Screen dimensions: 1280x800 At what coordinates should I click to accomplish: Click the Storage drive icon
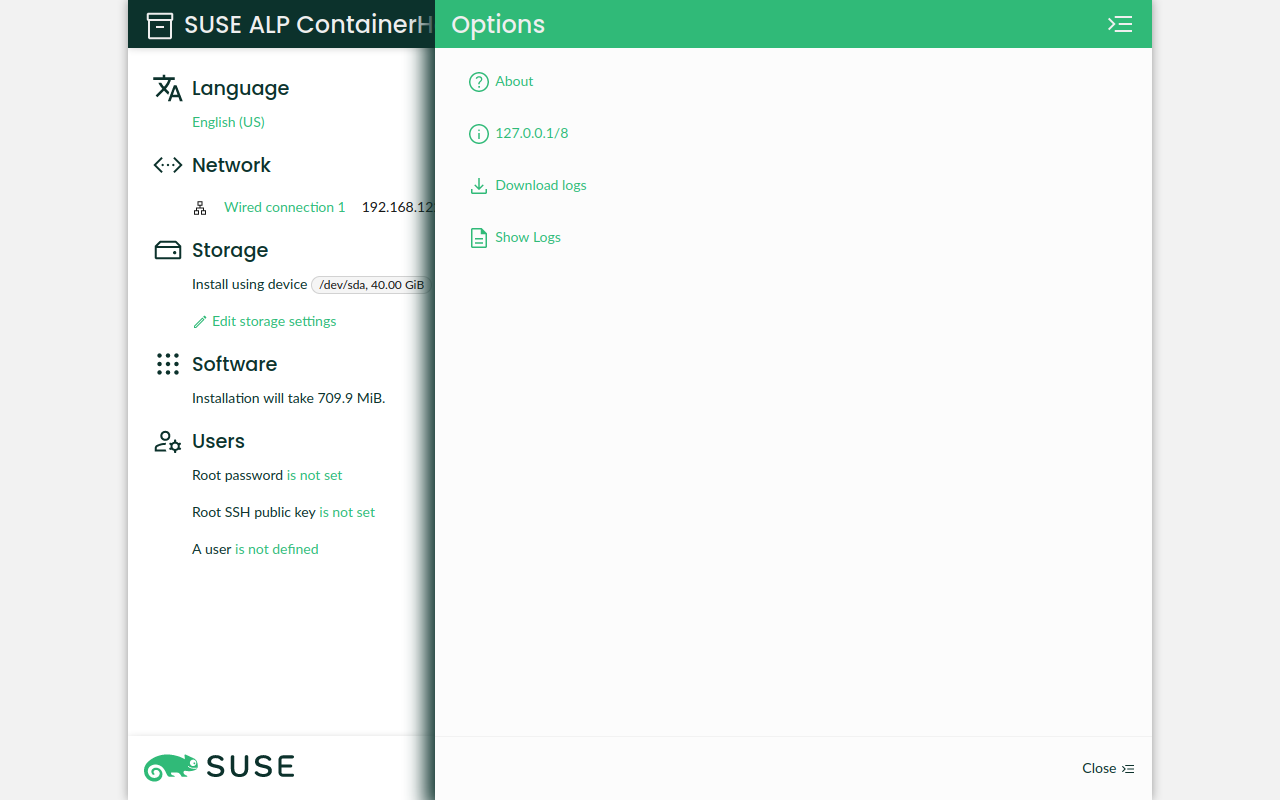[x=167, y=250]
